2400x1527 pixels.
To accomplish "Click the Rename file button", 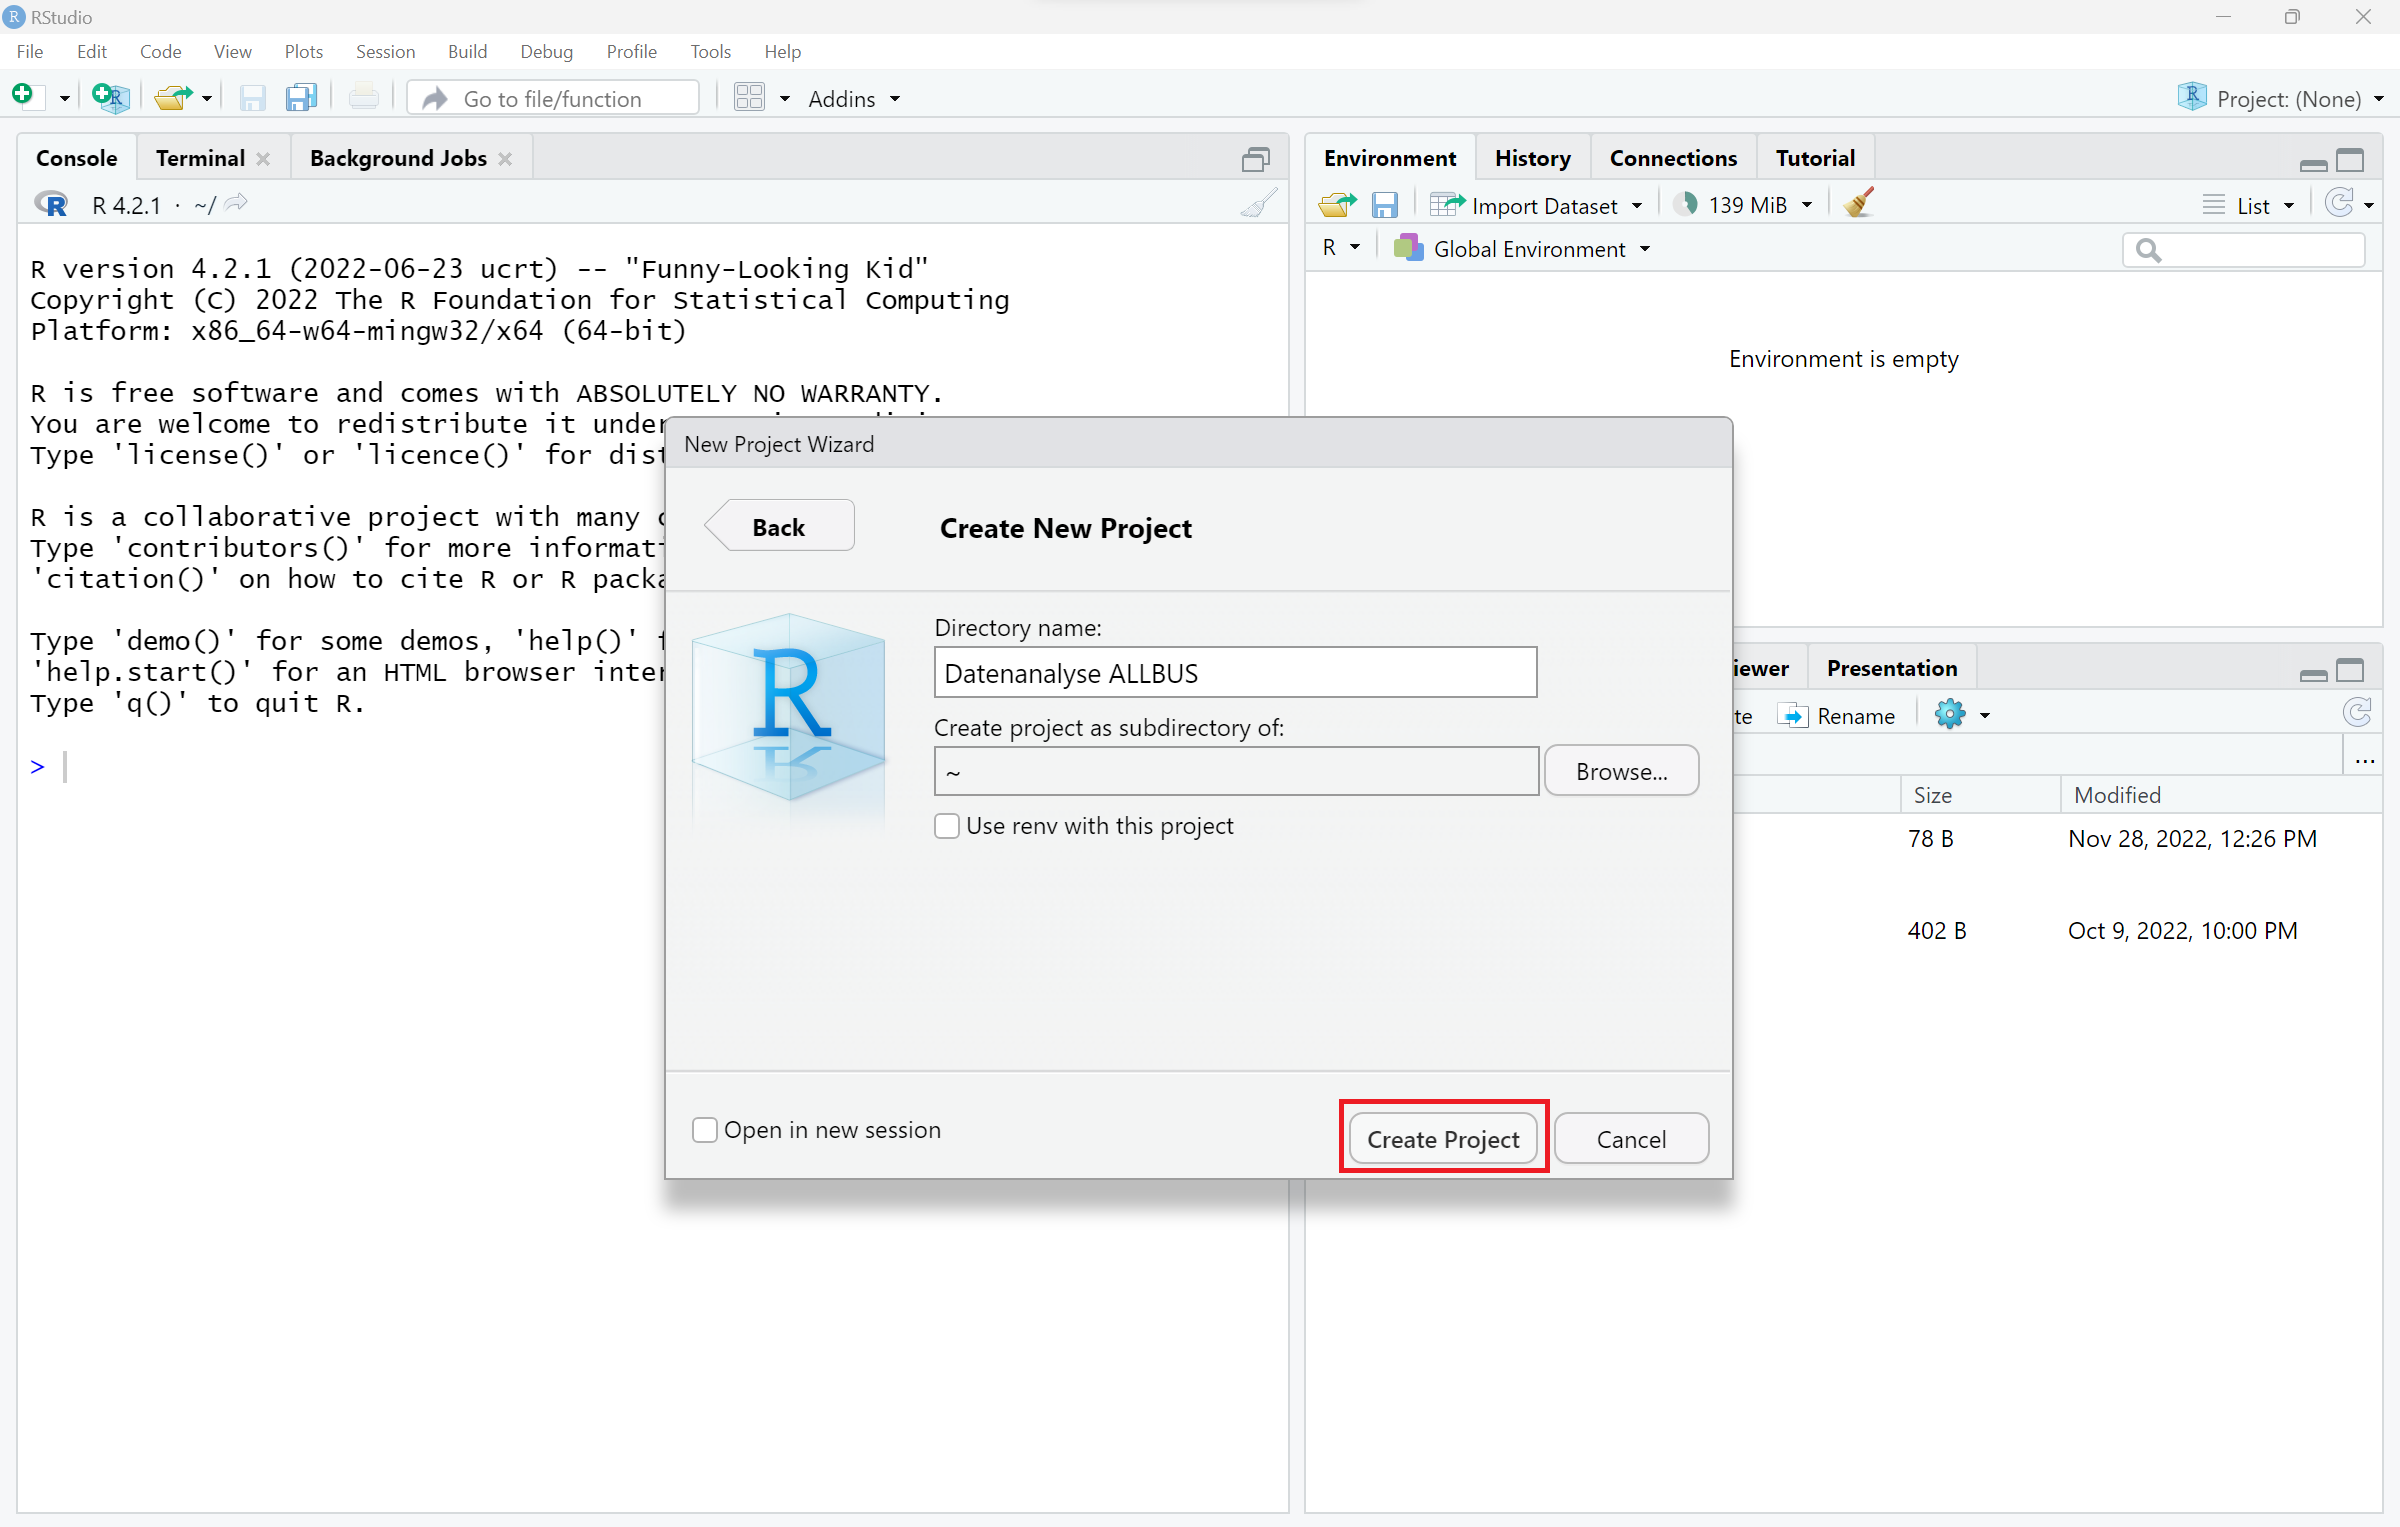I will tap(1838, 715).
